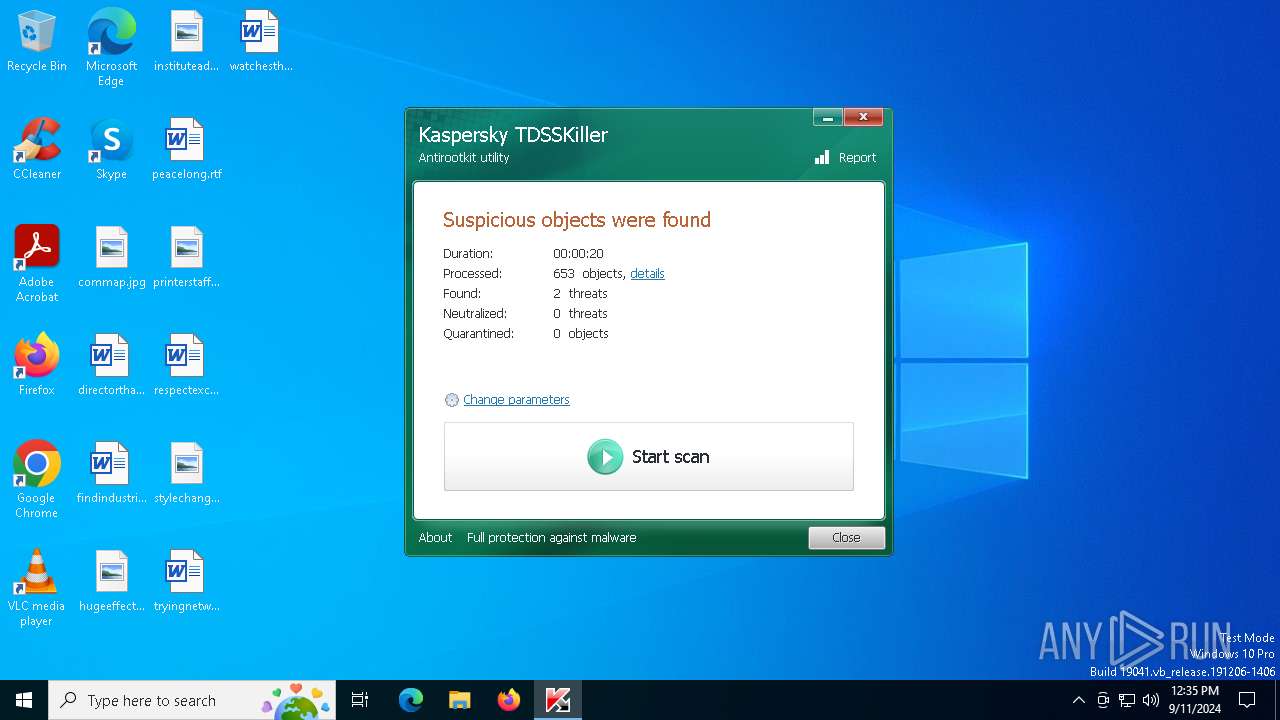Select the VLC media player desktop shortcut
This screenshot has height=720, width=1280.
(x=37, y=588)
